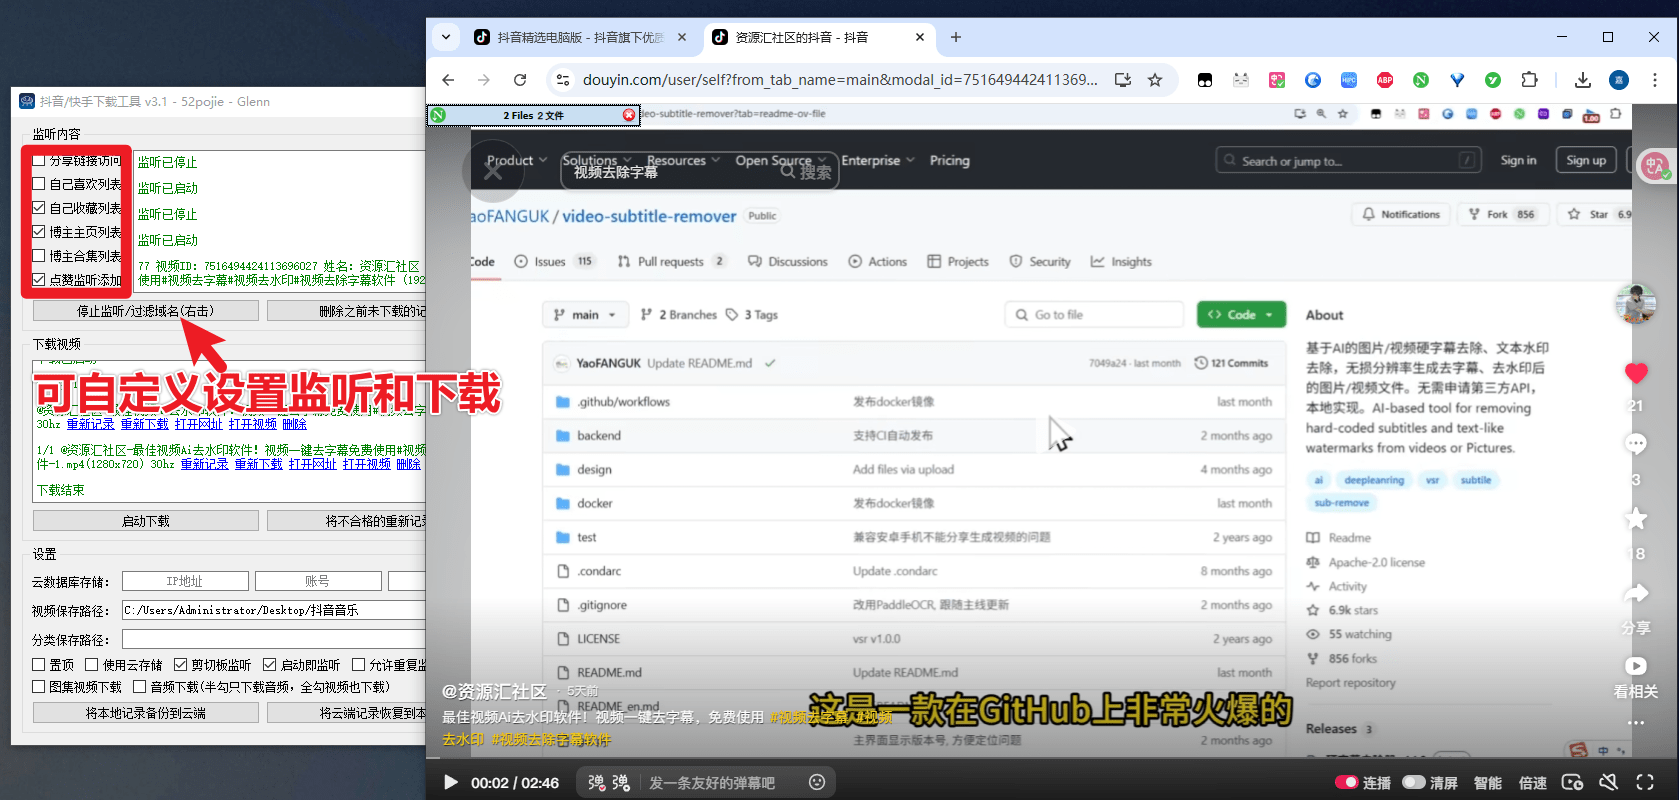Open the Chrome Extensions puzzle icon
Image resolution: width=1679 pixels, height=800 pixels.
(1529, 80)
